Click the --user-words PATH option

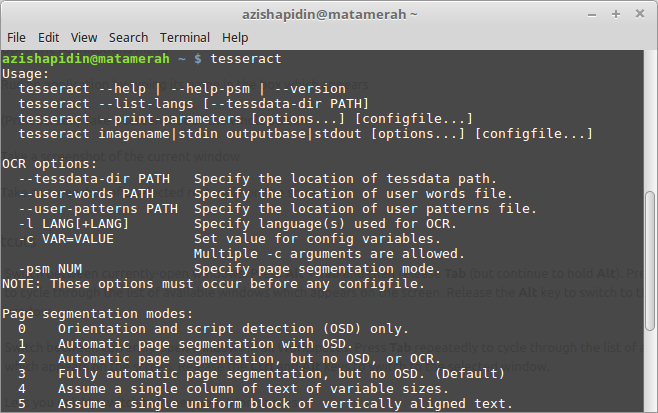click(86, 194)
